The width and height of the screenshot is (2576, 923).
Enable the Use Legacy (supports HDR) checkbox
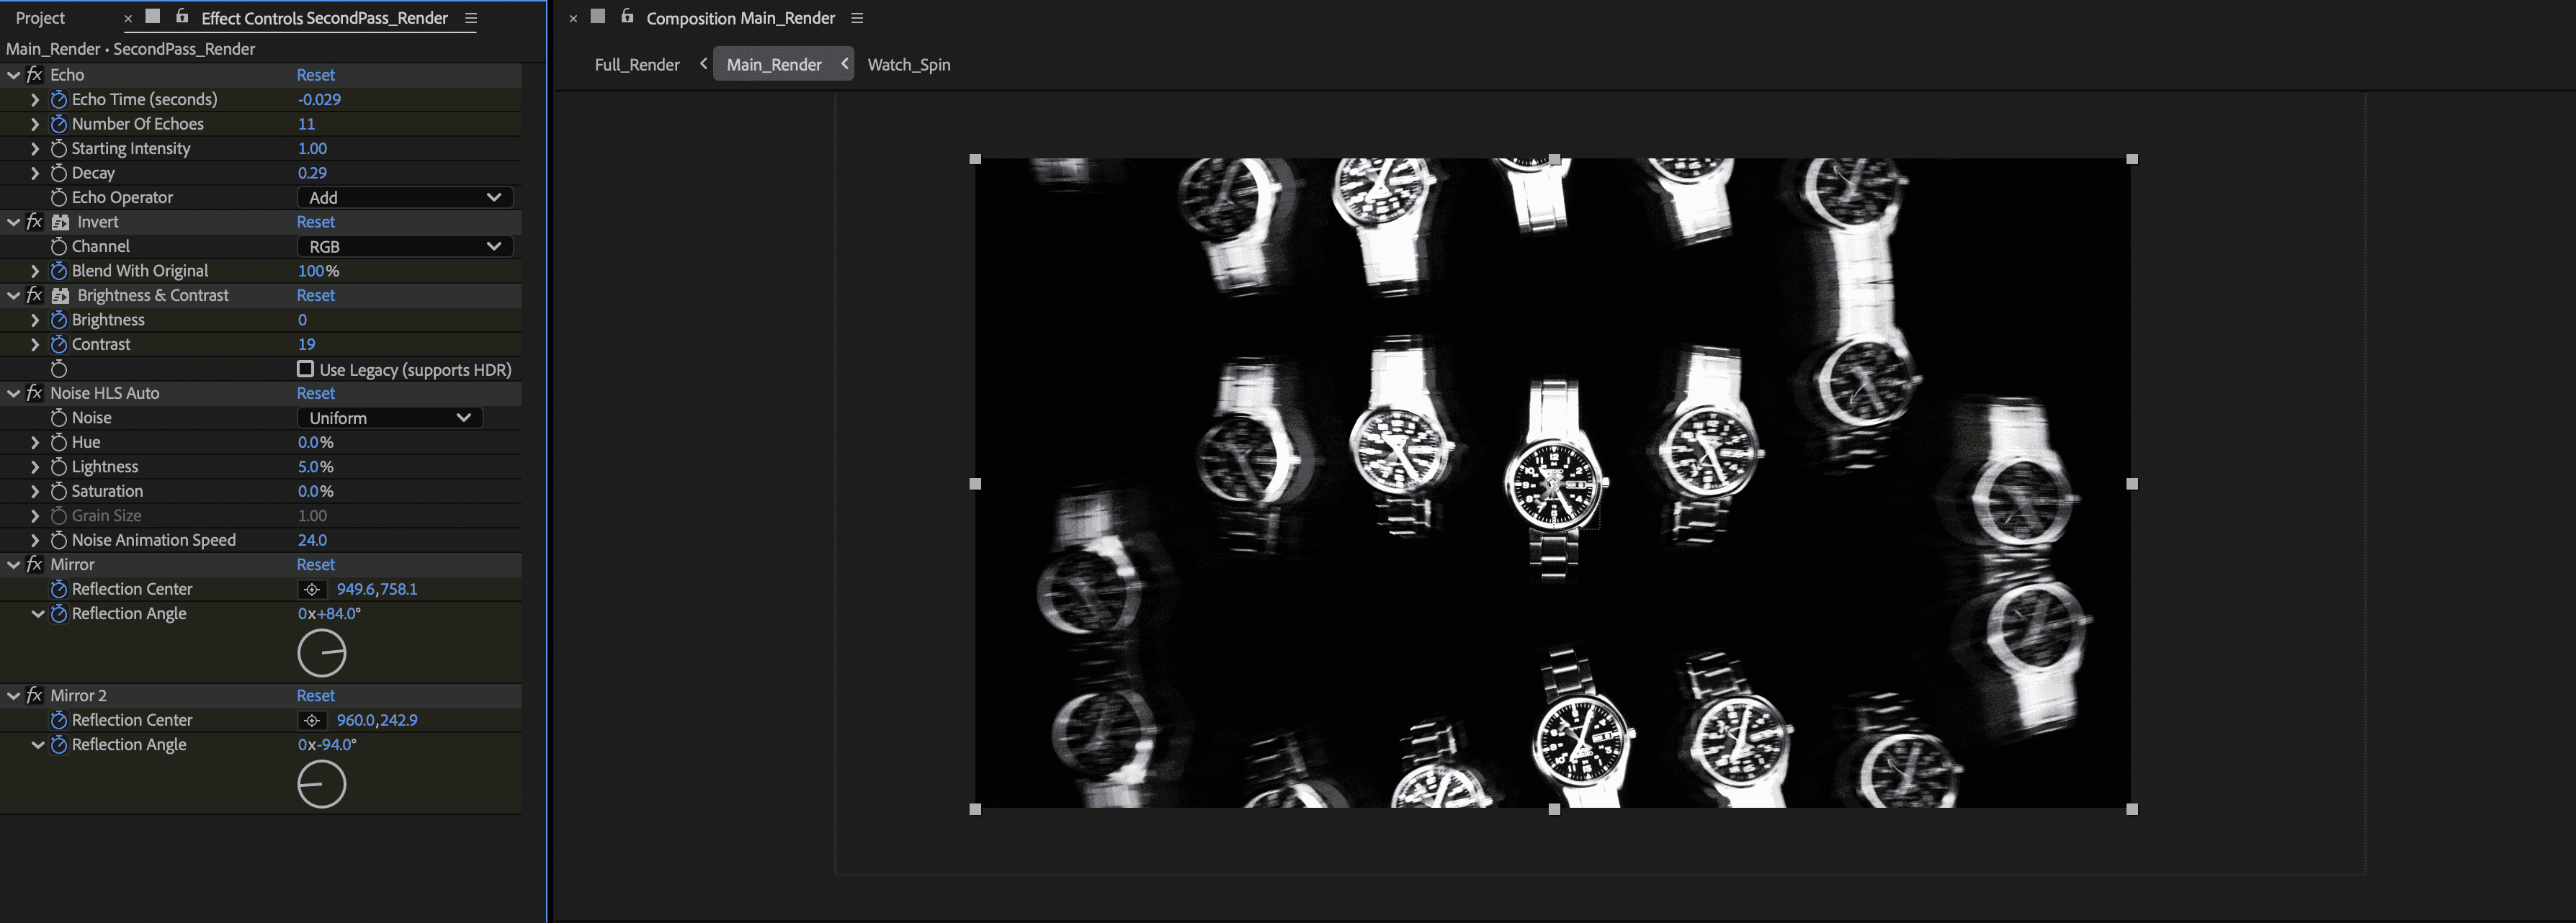tap(306, 369)
